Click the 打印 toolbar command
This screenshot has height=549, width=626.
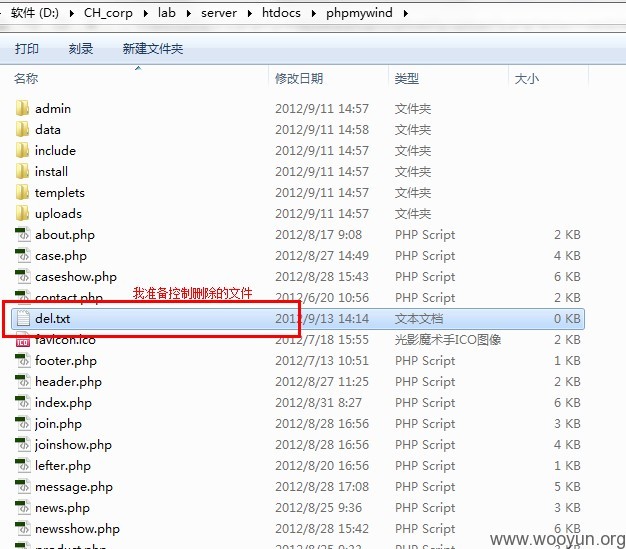tap(27, 48)
